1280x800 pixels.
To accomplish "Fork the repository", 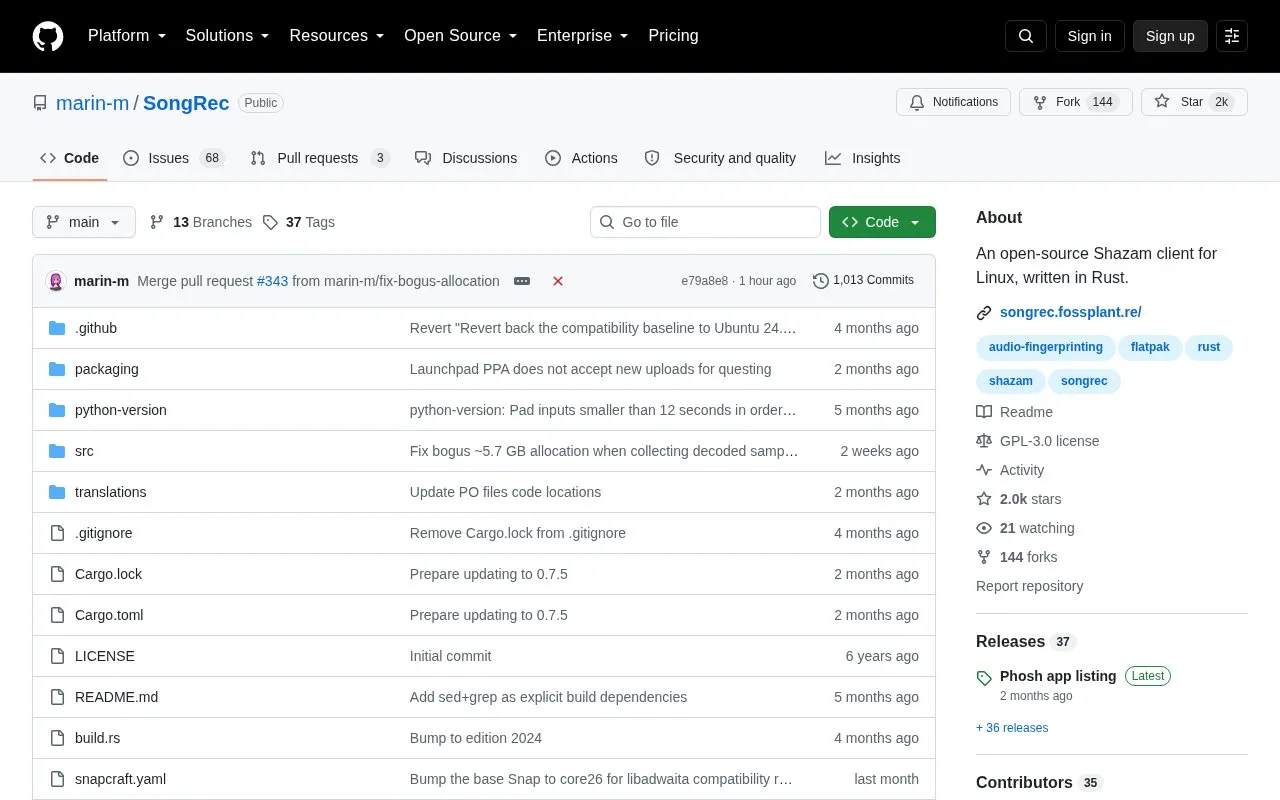I will click(1076, 102).
